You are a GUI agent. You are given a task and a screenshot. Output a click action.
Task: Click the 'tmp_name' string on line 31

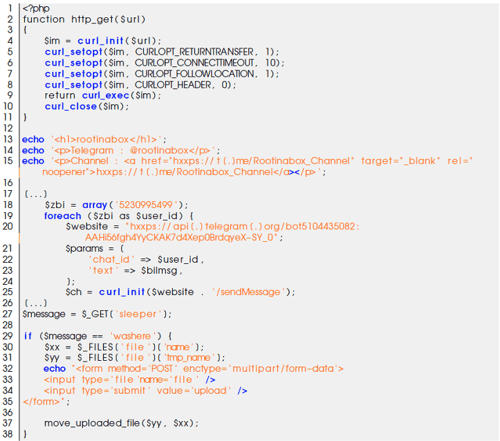(x=189, y=358)
